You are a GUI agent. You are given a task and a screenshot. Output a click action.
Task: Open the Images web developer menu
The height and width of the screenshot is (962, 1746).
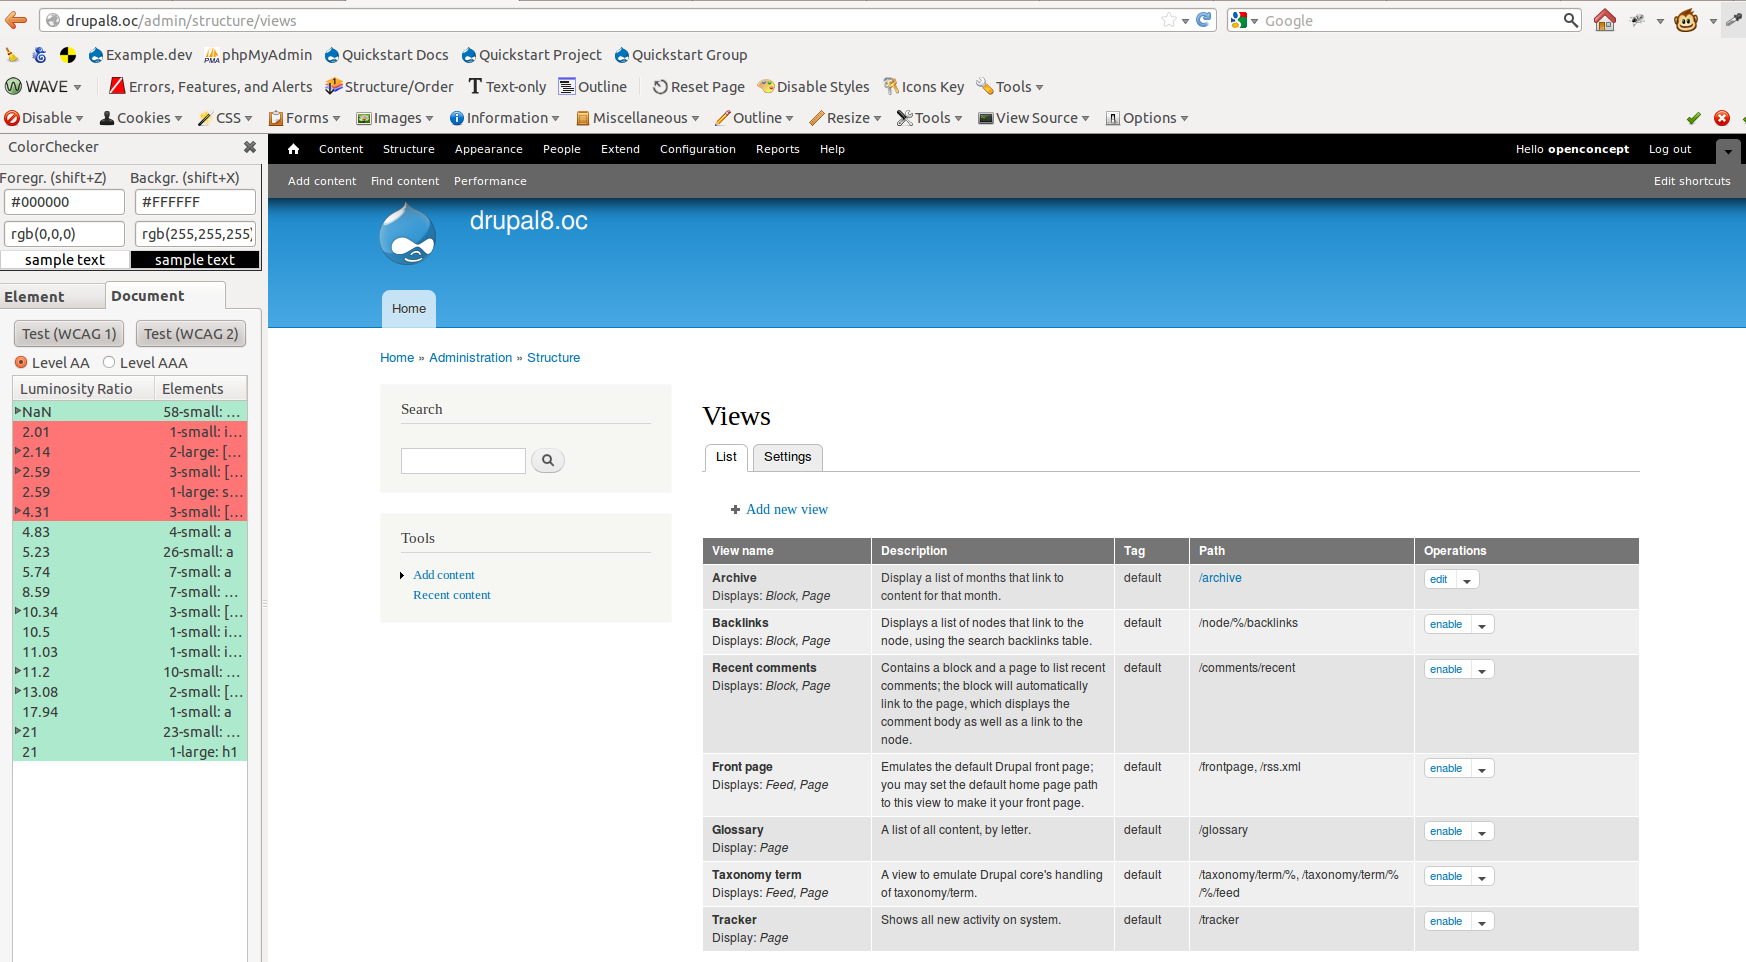394,118
